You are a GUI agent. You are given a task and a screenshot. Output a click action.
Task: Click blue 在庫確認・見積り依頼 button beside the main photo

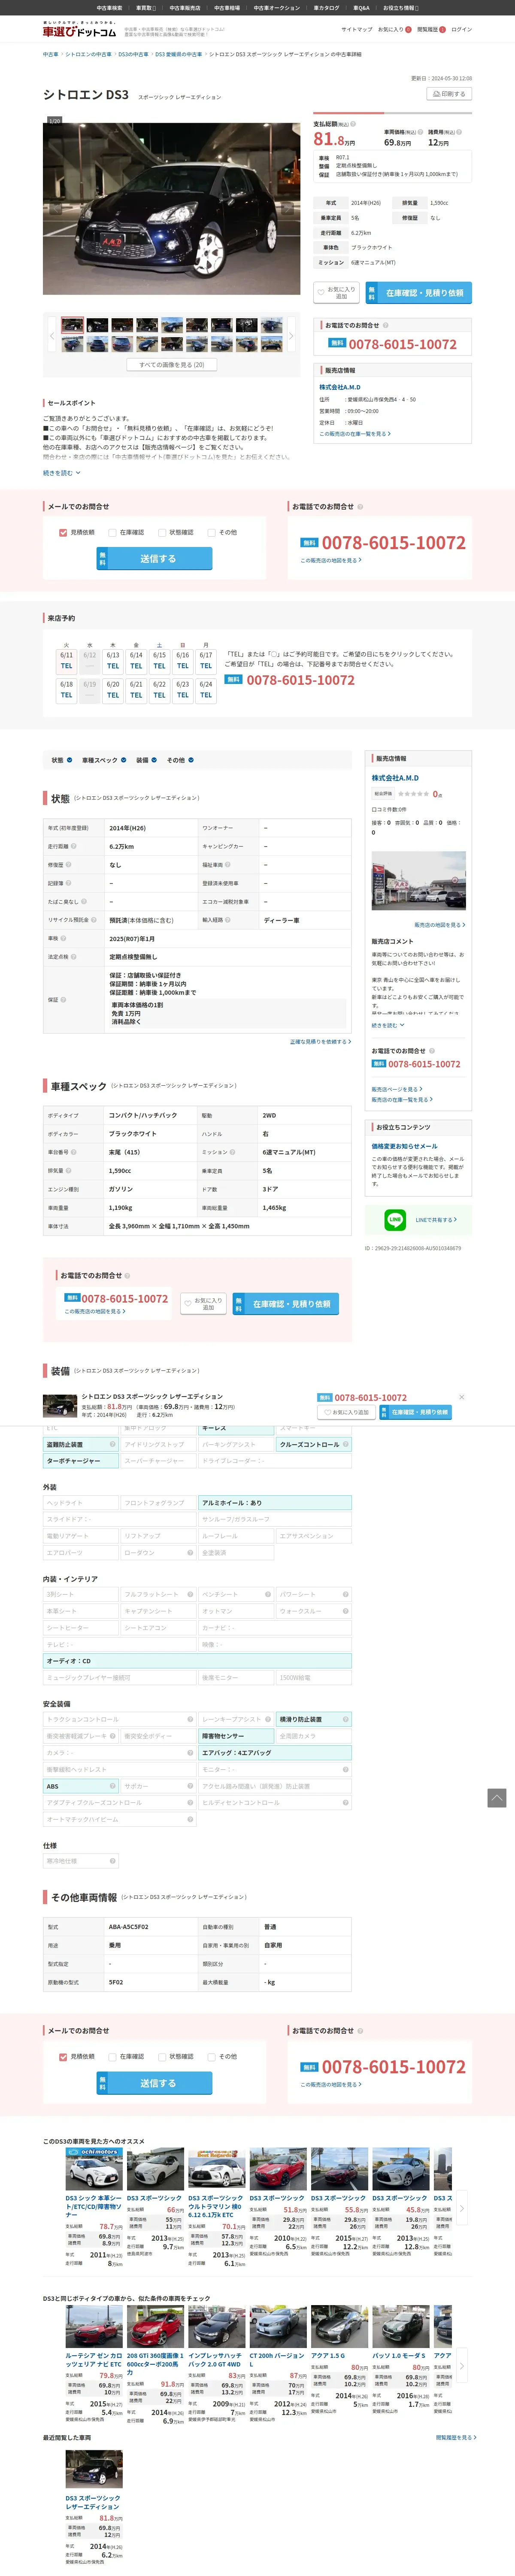[x=418, y=293]
